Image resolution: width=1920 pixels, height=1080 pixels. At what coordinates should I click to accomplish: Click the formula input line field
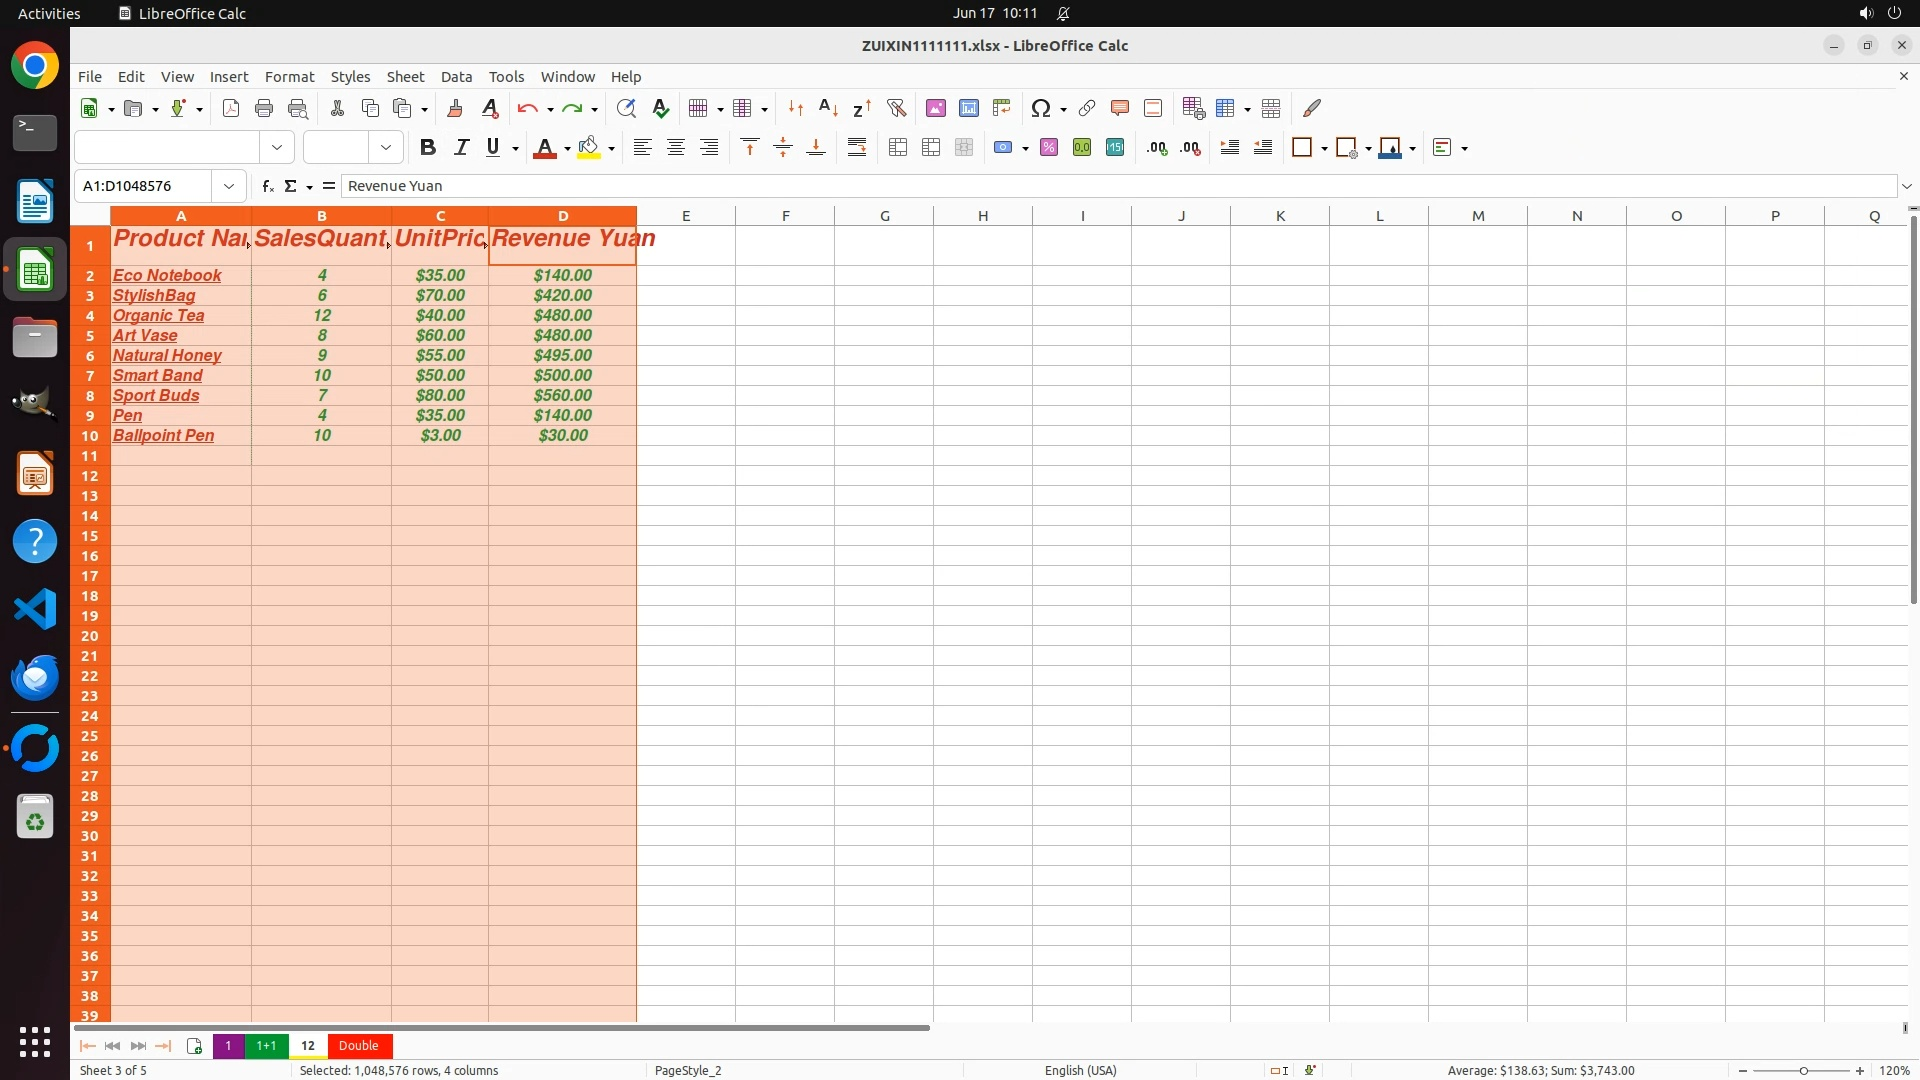(1100, 186)
